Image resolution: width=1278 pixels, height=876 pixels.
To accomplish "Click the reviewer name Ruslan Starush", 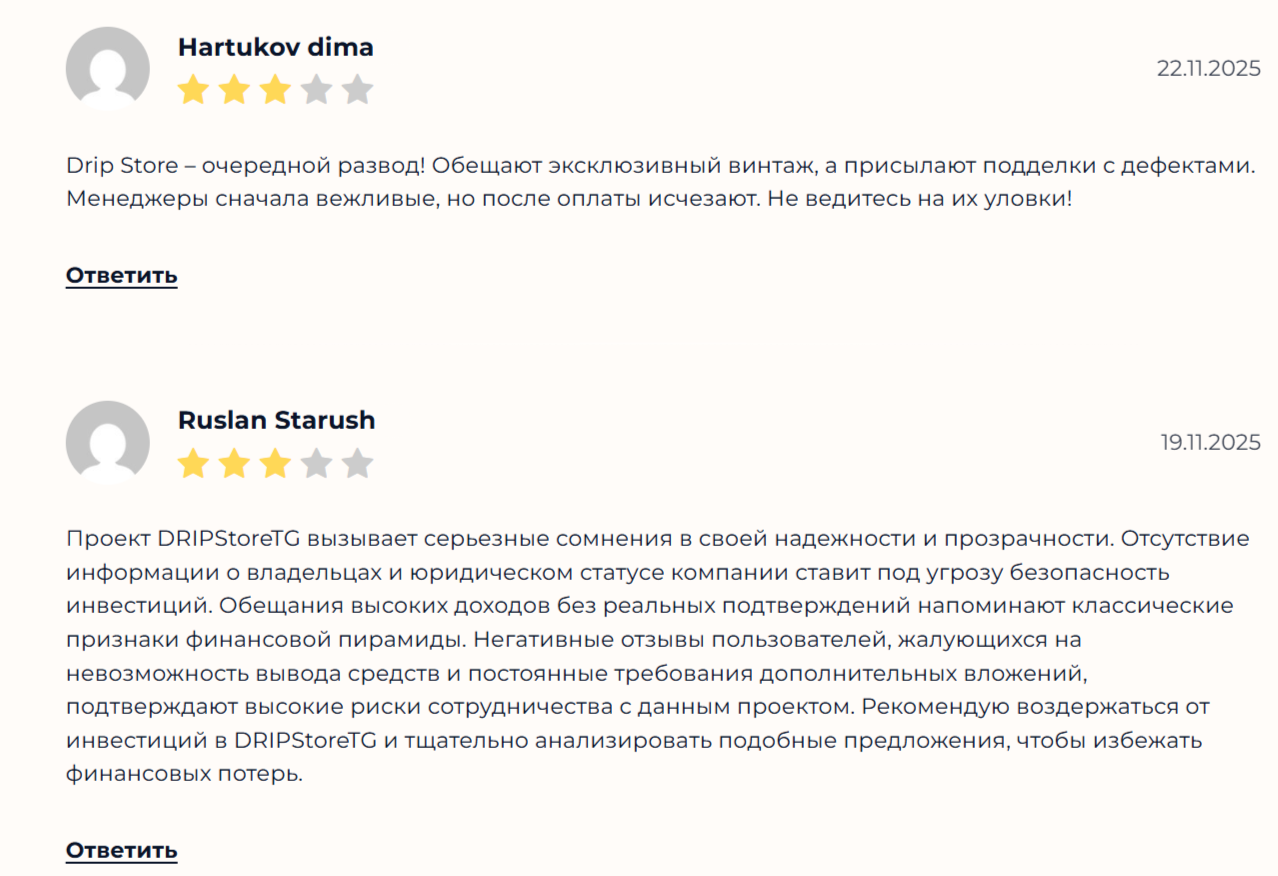I will (x=276, y=421).
